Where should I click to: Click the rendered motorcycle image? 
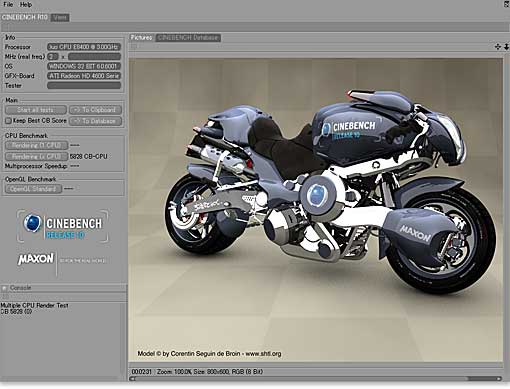pos(316,210)
